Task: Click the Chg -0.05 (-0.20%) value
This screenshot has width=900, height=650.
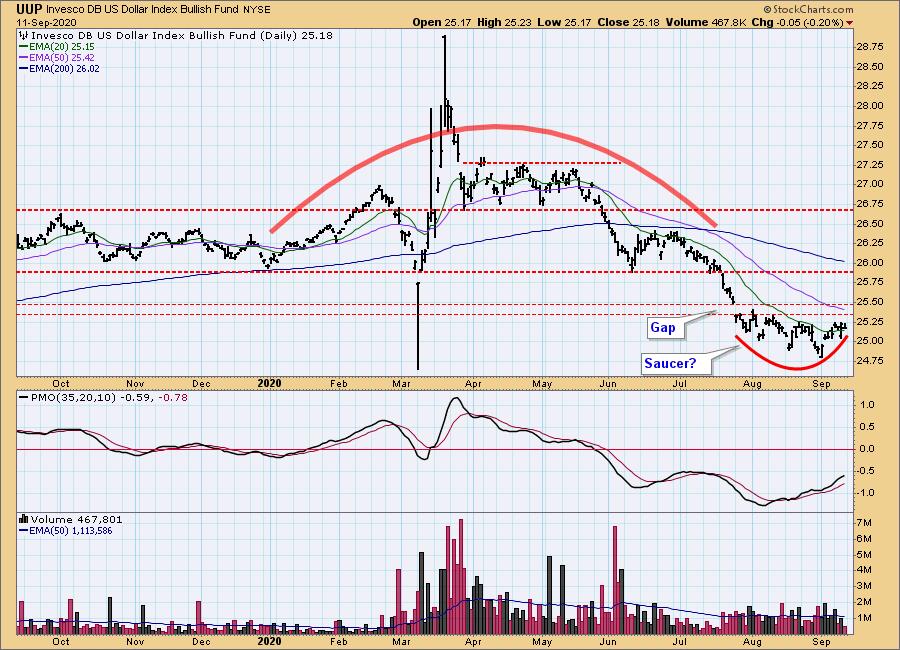Action: tap(798, 22)
